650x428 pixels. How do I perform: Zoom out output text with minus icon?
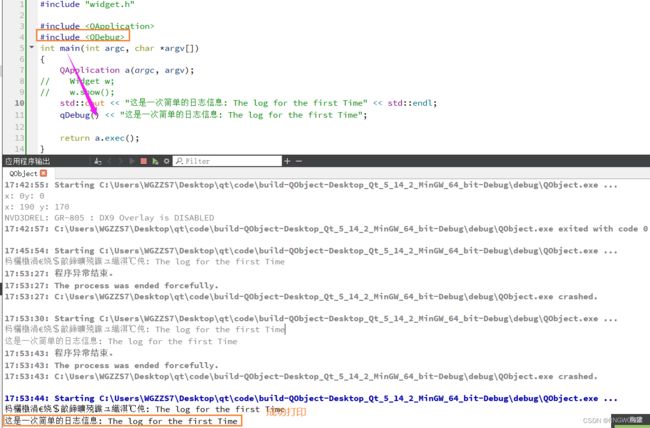(x=298, y=161)
